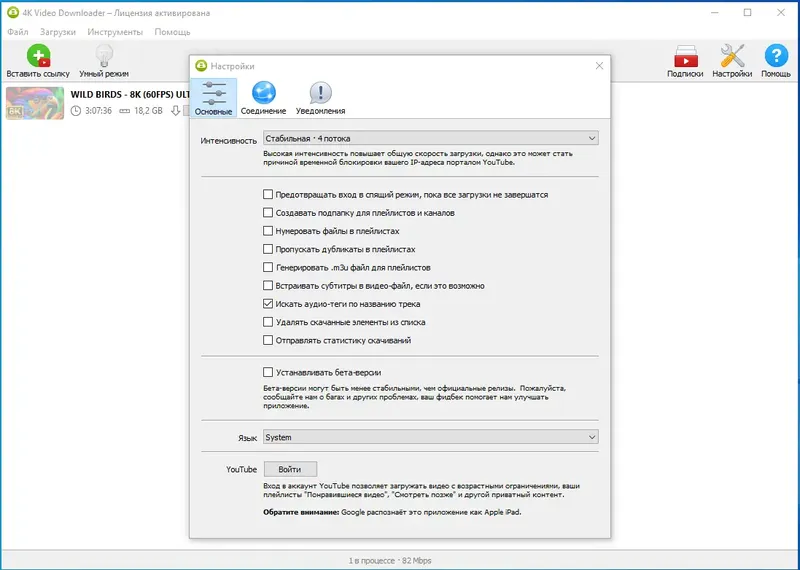Open the Файл menu

click(18, 32)
